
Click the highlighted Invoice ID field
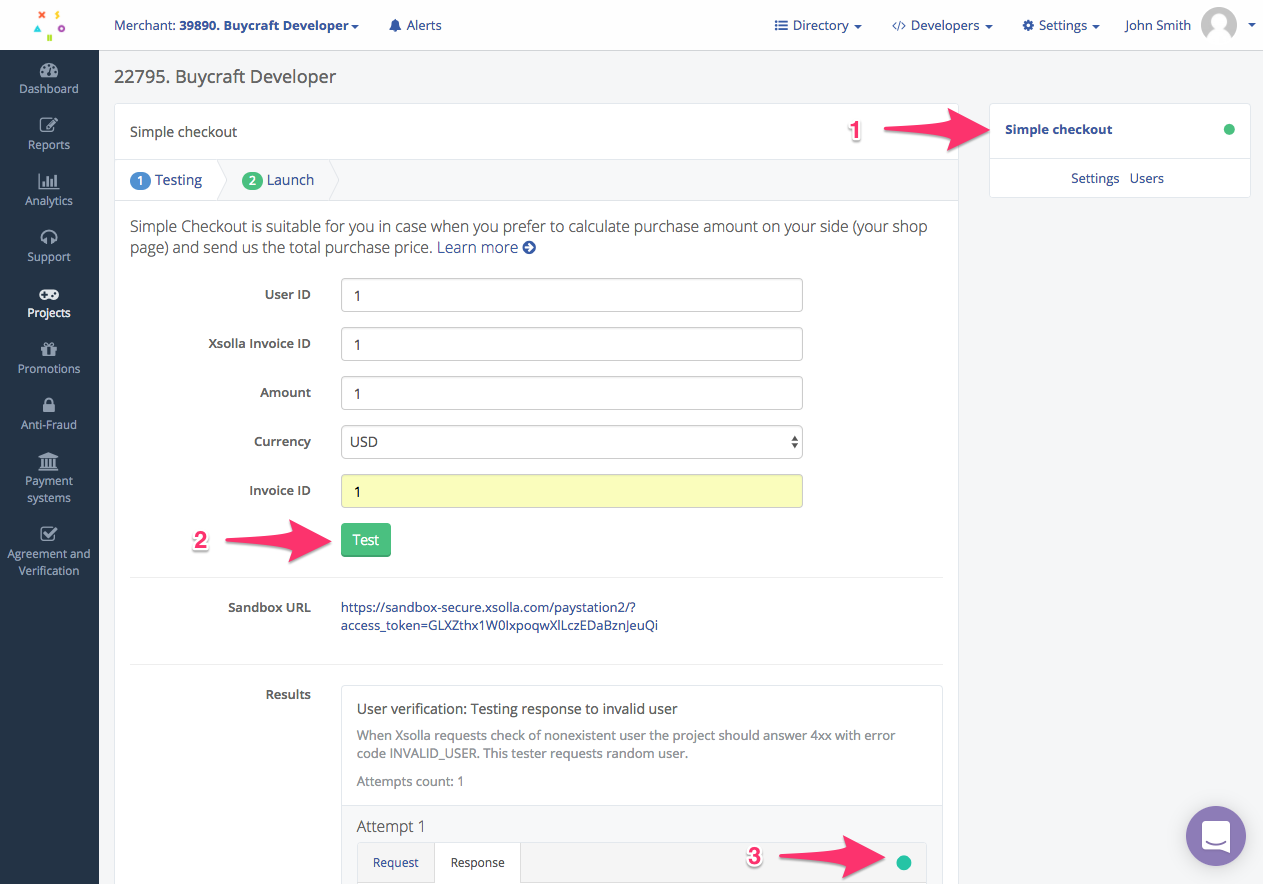[572, 491]
